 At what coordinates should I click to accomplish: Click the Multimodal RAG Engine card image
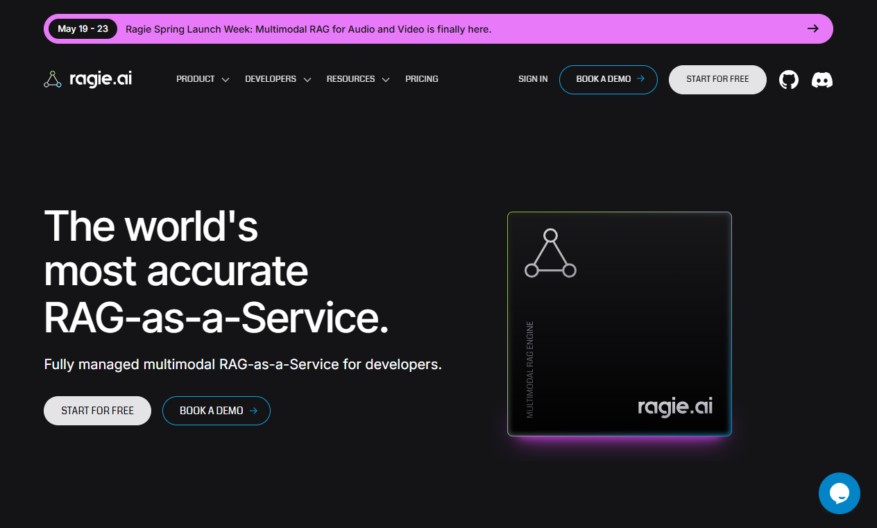pyautogui.click(x=619, y=324)
